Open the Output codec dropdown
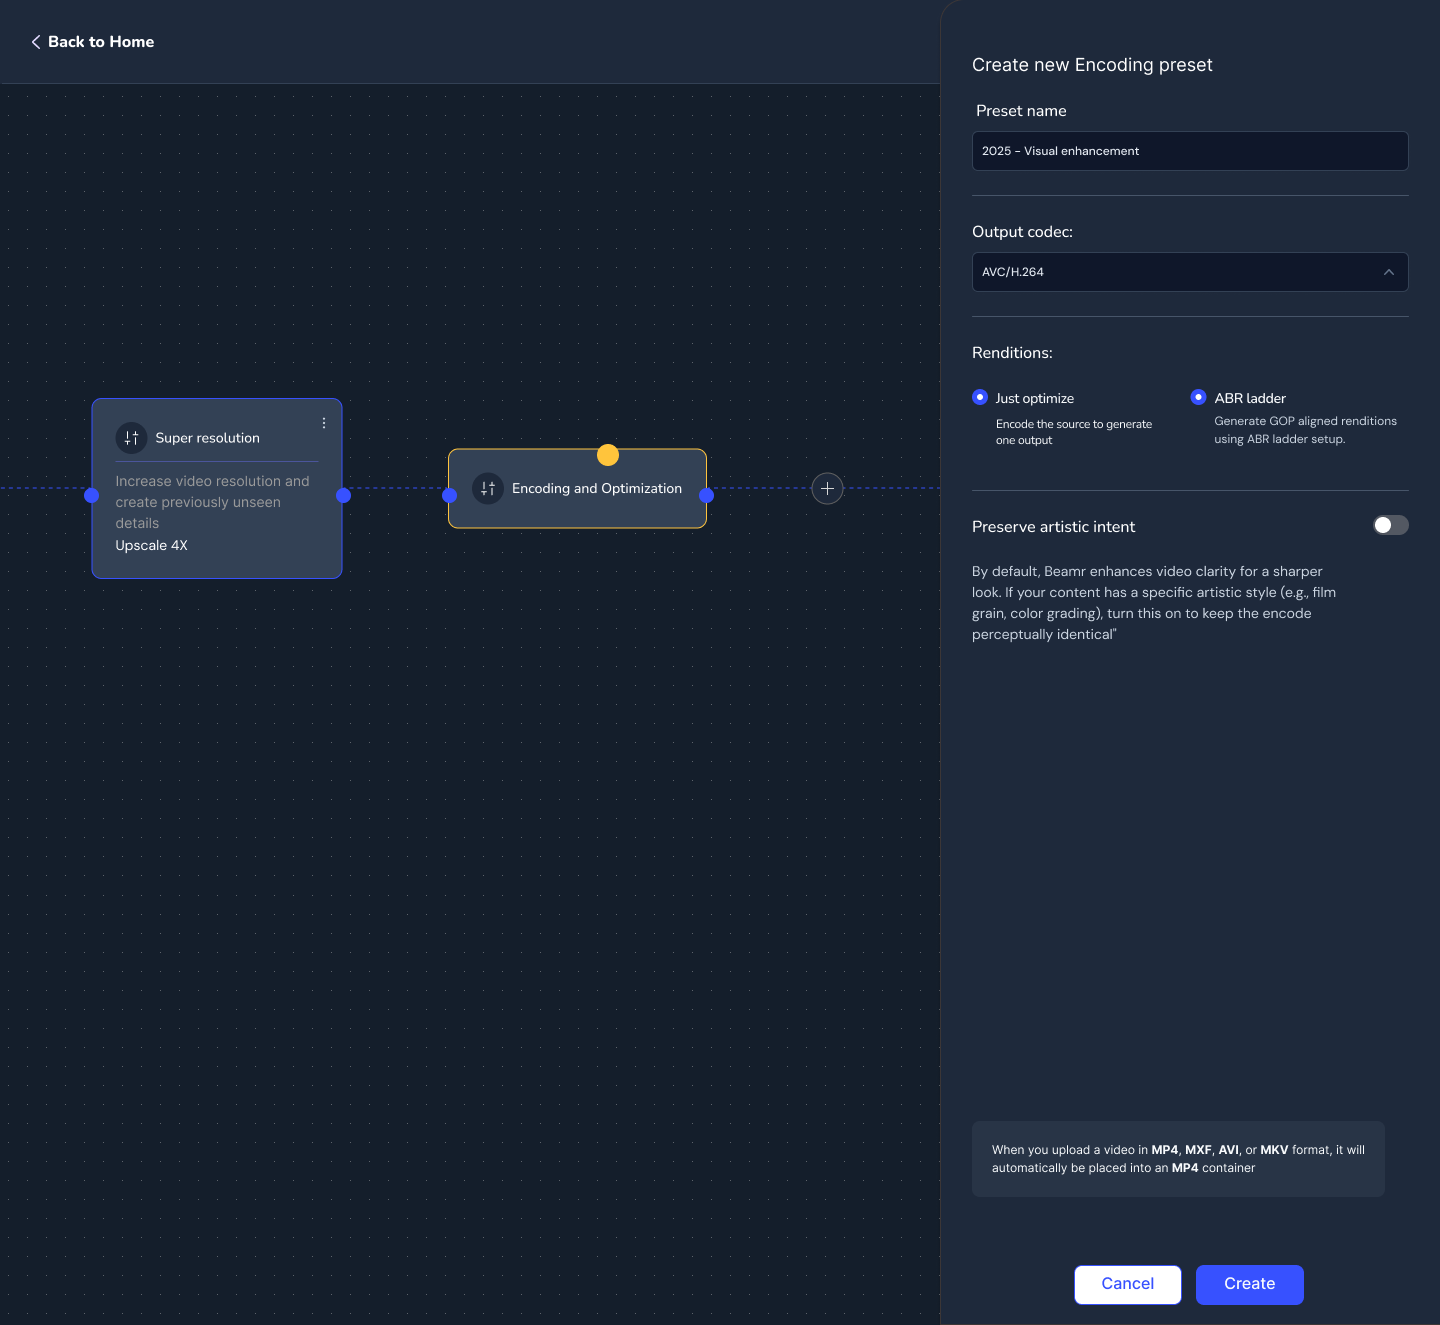Screen dimensions: 1440x1325 1189,272
